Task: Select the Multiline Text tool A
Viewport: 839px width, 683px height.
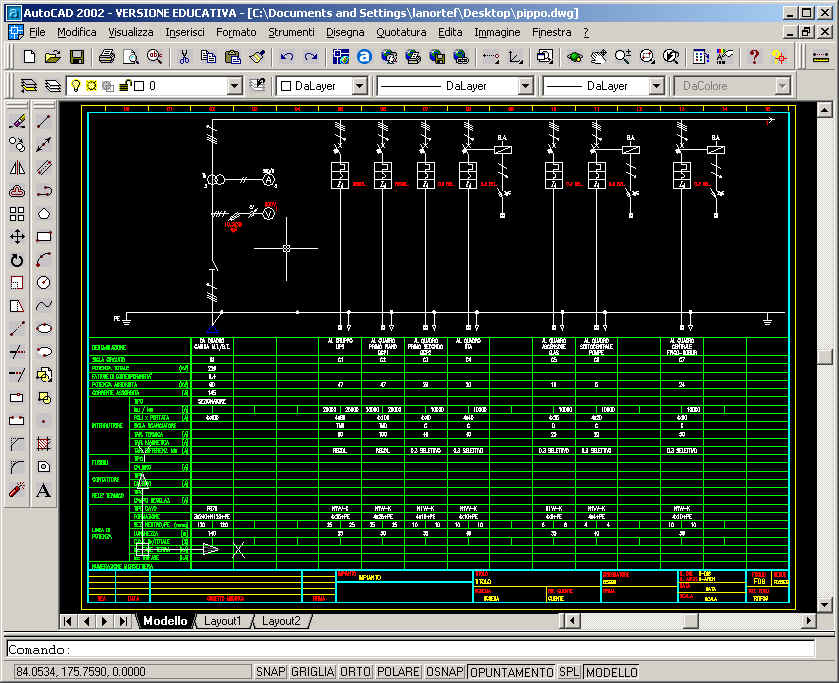Action: pyautogui.click(x=44, y=490)
